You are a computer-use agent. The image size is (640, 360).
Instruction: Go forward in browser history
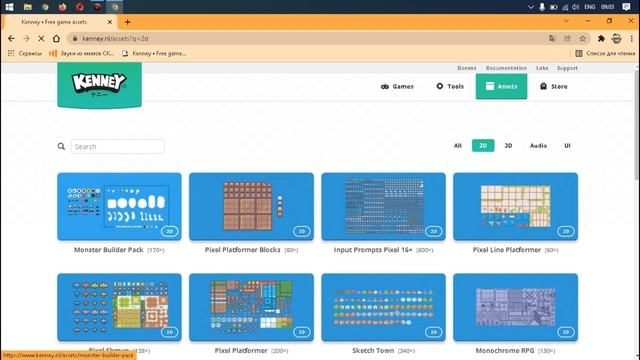click(x=27, y=38)
